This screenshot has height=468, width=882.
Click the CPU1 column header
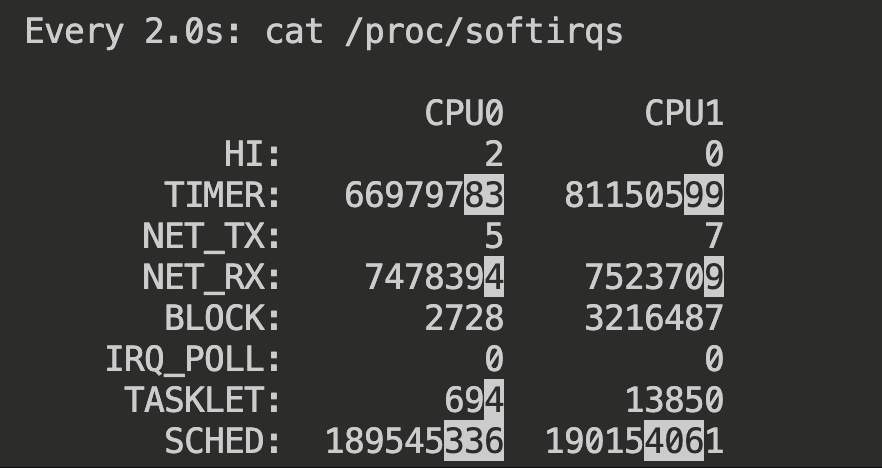[684, 113]
